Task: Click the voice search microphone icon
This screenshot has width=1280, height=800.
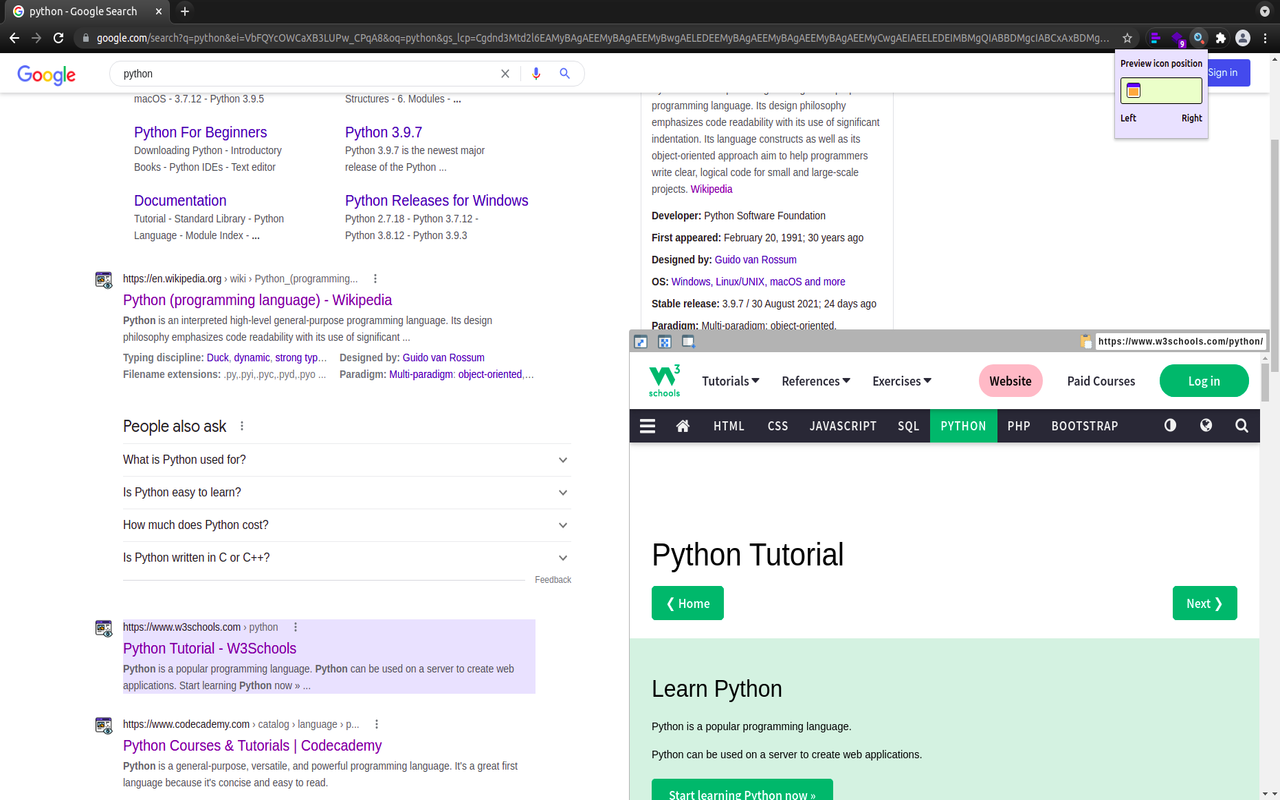Action: click(x=536, y=74)
